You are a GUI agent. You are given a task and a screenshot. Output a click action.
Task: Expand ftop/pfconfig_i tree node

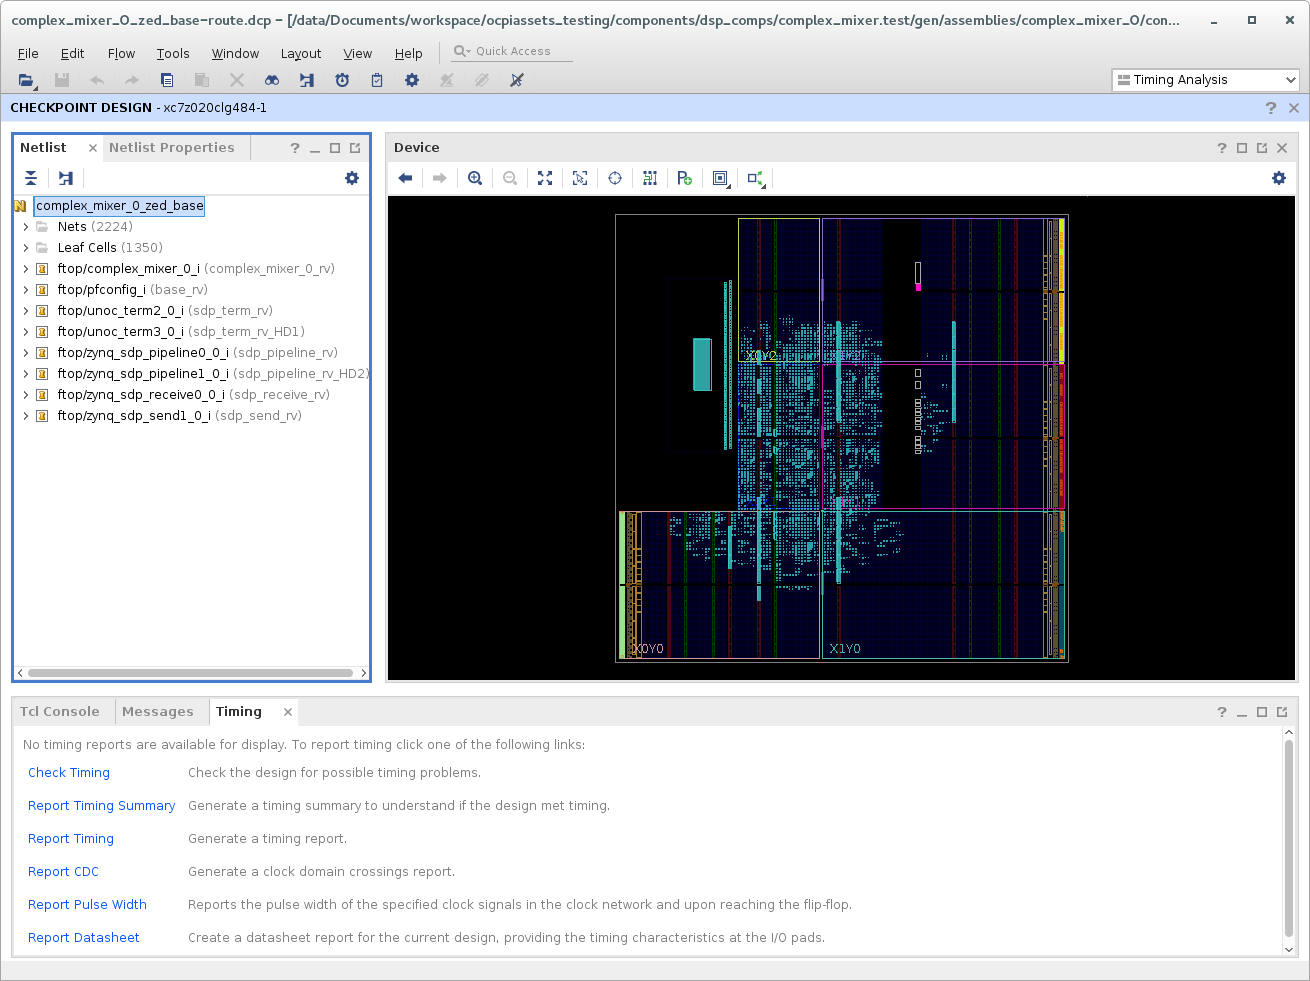click(26, 290)
